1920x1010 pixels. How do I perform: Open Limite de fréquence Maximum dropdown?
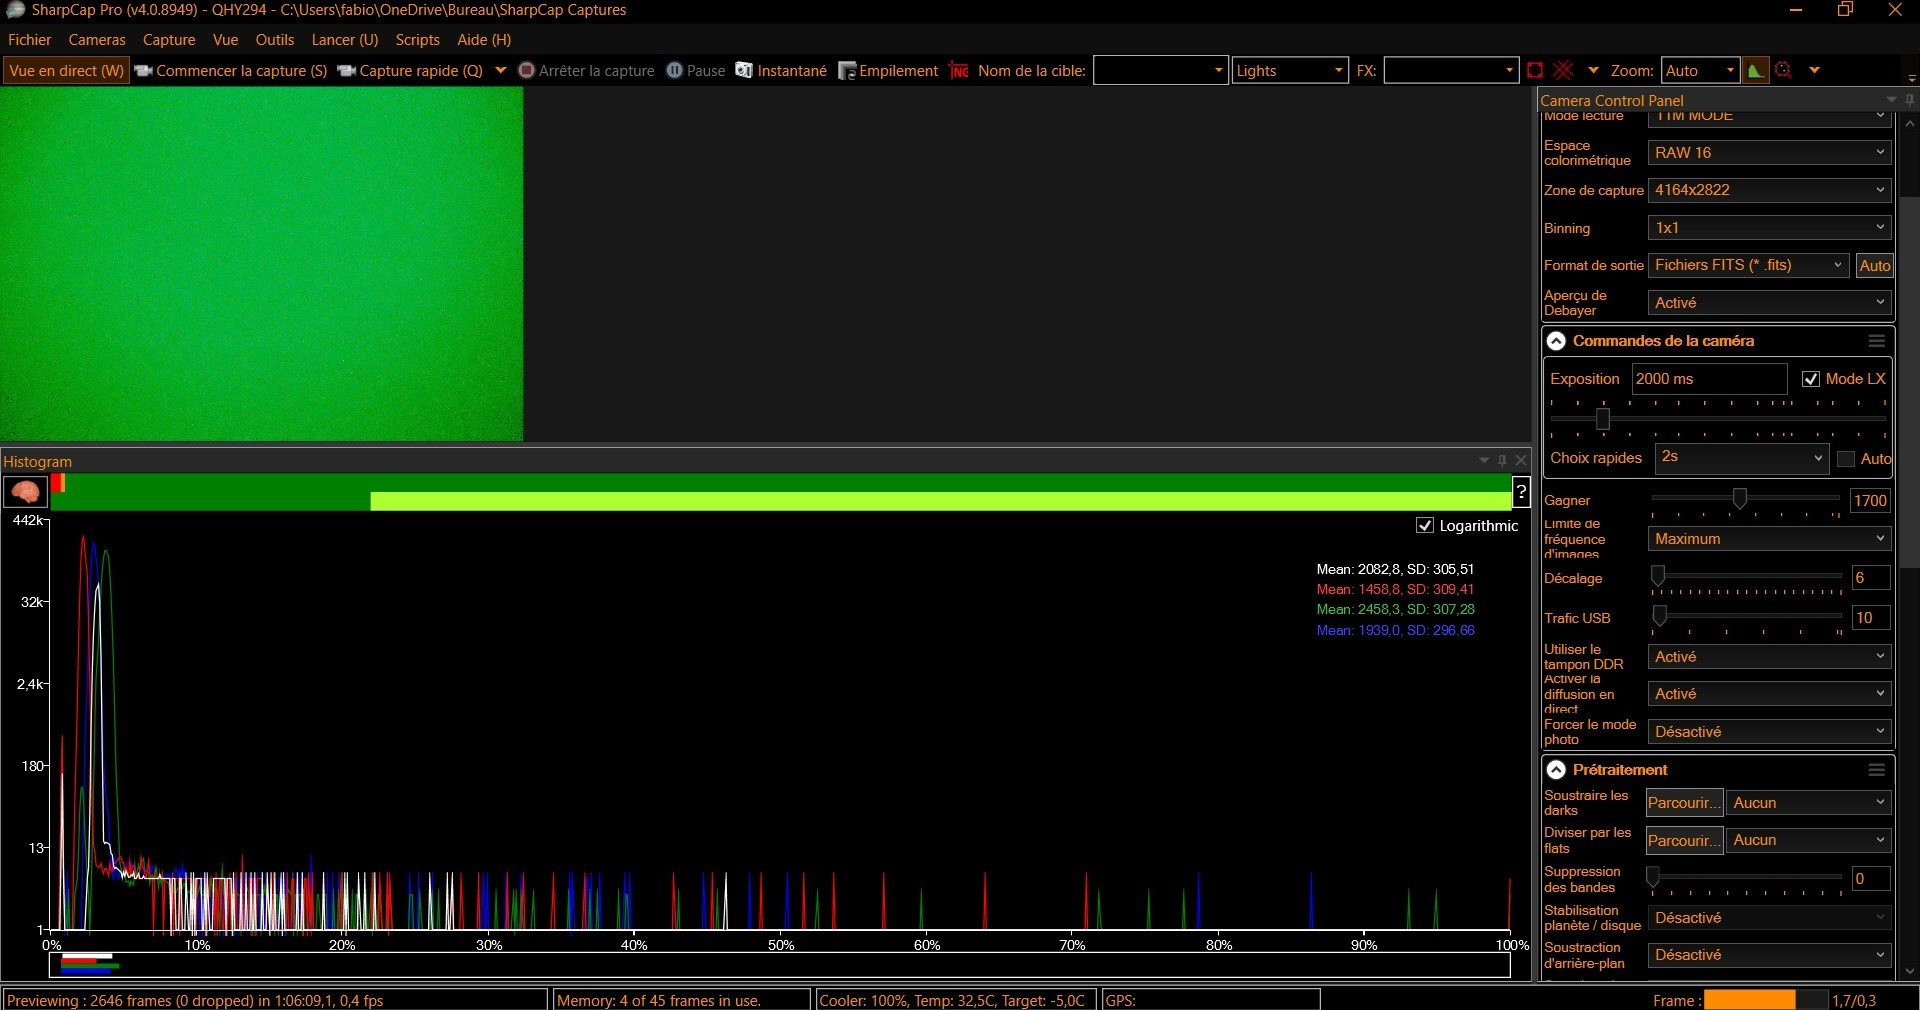coord(1770,539)
